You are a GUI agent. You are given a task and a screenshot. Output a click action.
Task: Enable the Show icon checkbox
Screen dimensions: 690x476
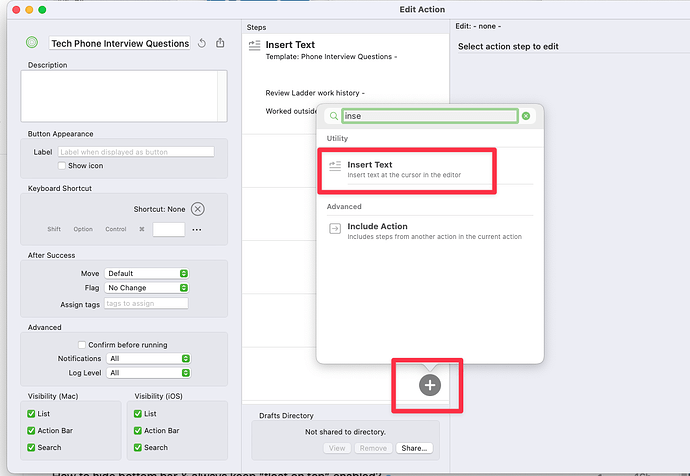tap(62, 165)
